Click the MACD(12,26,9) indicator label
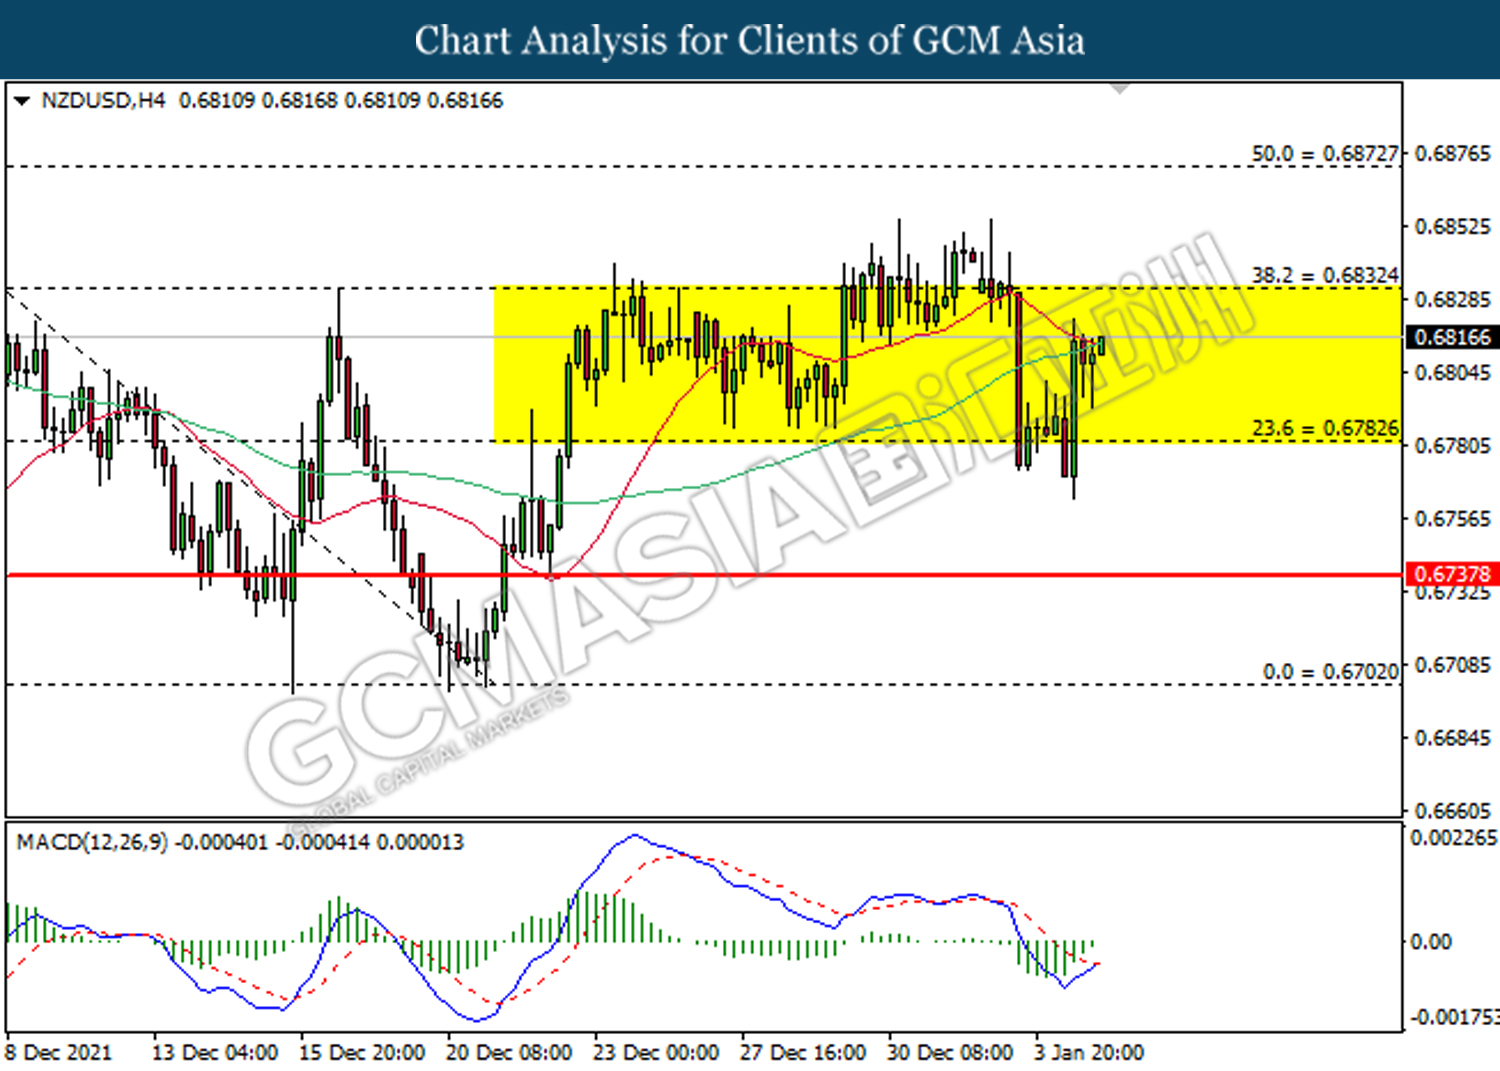Screen dimensions: 1500x1071 pyautogui.click(x=92, y=842)
